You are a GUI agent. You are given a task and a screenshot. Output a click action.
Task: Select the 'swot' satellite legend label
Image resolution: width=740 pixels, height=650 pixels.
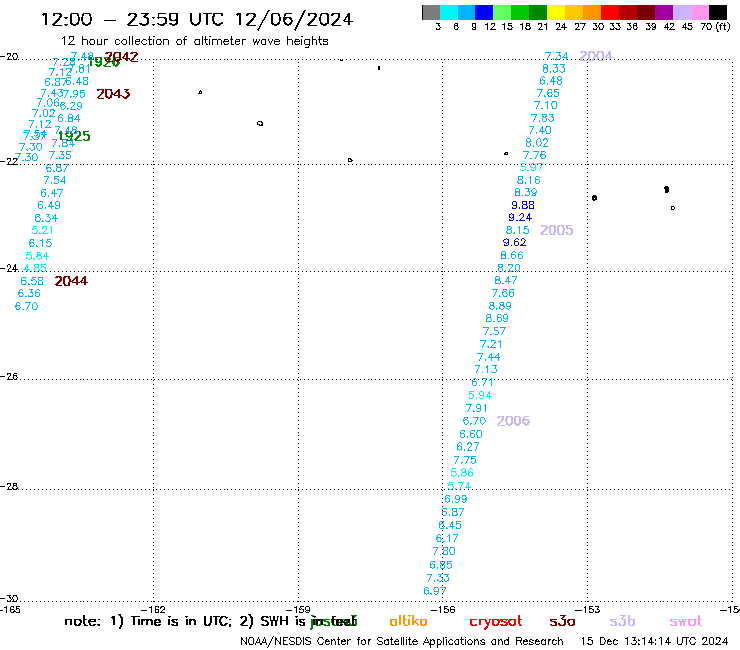(x=686, y=621)
